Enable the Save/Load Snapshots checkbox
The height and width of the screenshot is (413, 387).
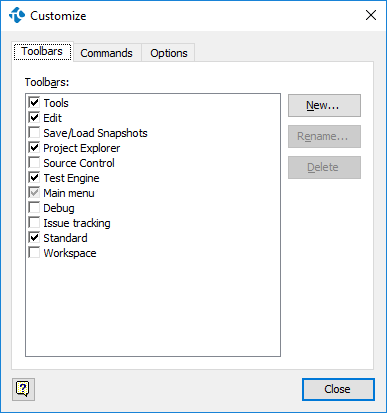[x=34, y=133]
